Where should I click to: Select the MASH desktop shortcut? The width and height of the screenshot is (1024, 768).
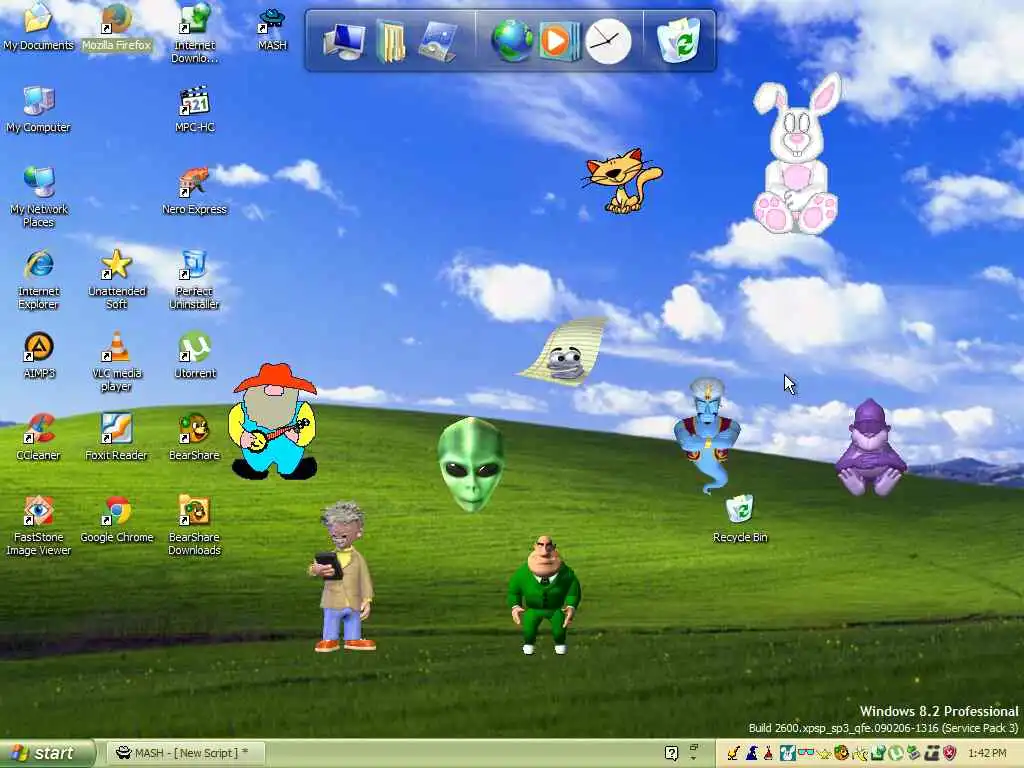[x=272, y=29]
